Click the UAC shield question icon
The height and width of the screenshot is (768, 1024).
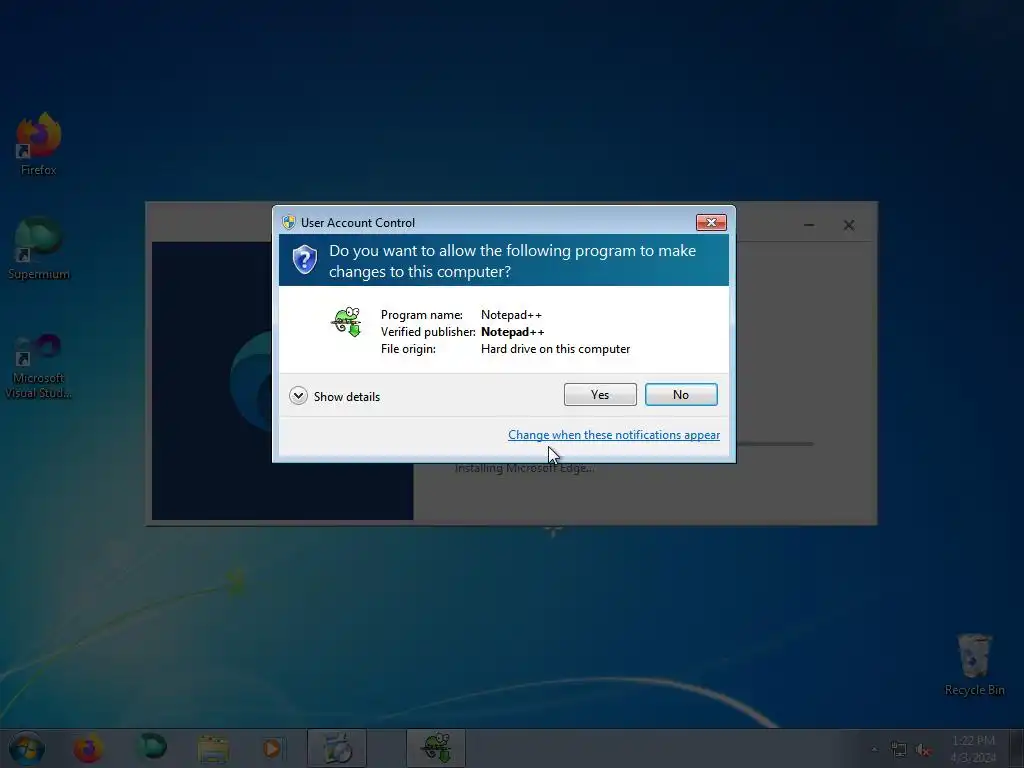pyautogui.click(x=304, y=260)
